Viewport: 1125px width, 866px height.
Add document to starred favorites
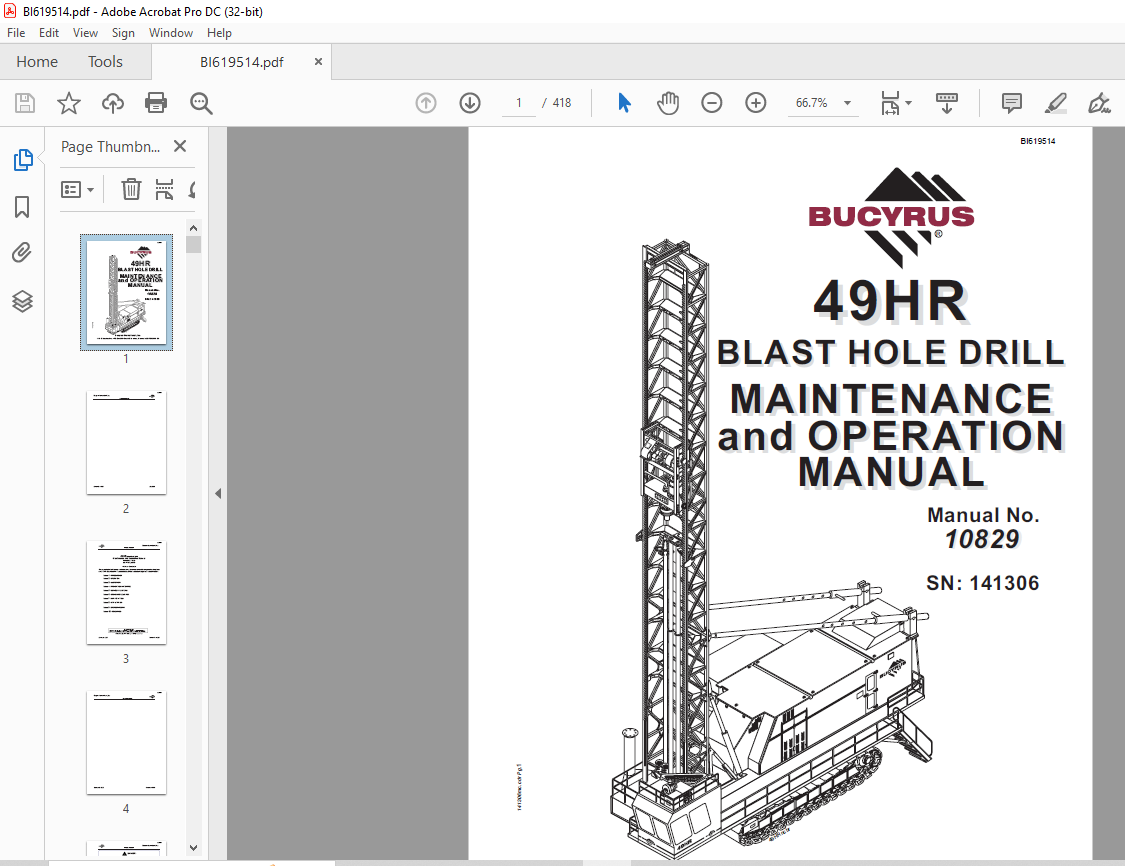coord(69,103)
